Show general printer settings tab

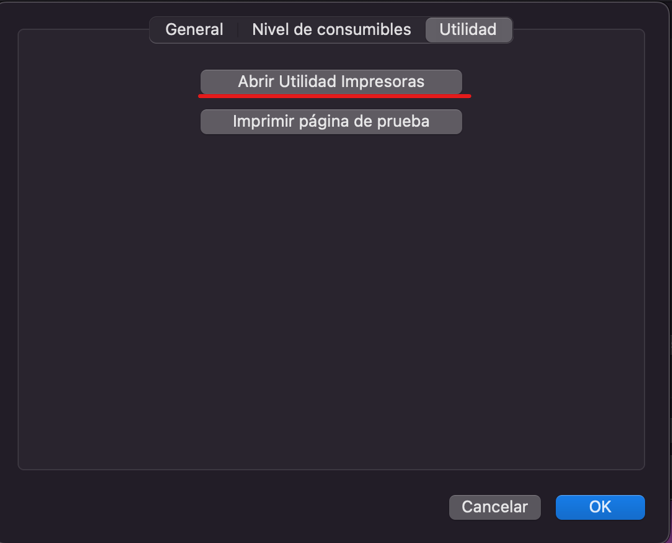pyautogui.click(x=194, y=30)
